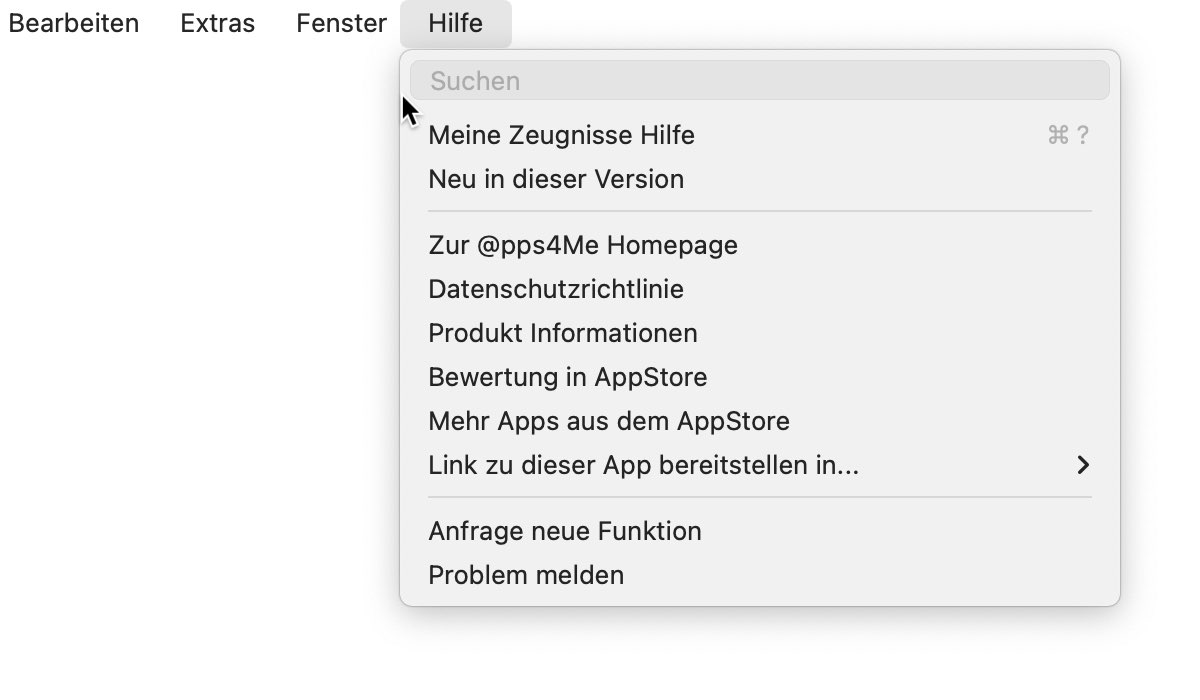Show Produkt Informationen
1200x700 pixels.
(760, 333)
